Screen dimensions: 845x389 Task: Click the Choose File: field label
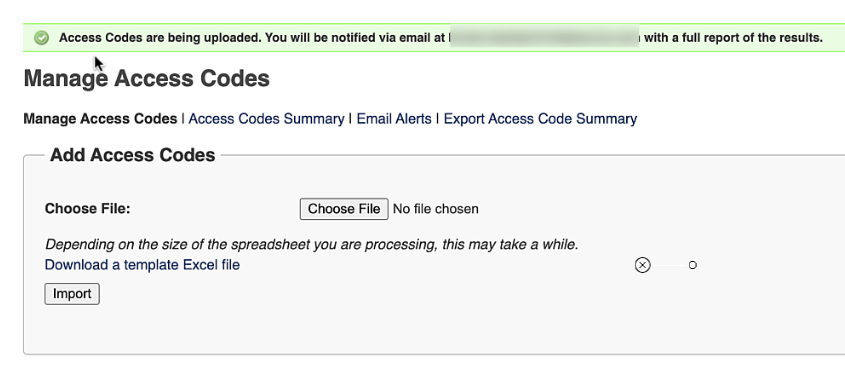click(x=88, y=209)
